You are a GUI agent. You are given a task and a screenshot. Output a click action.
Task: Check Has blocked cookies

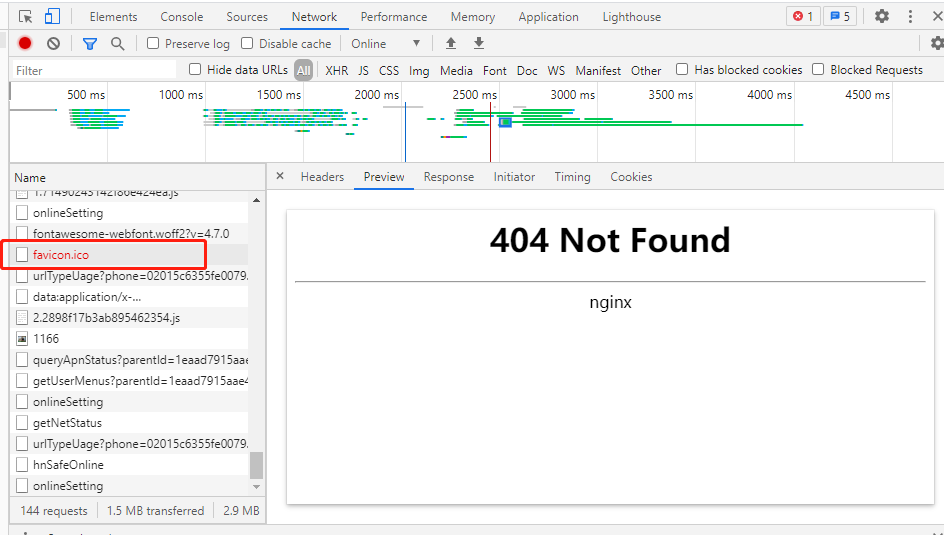[x=682, y=69]
